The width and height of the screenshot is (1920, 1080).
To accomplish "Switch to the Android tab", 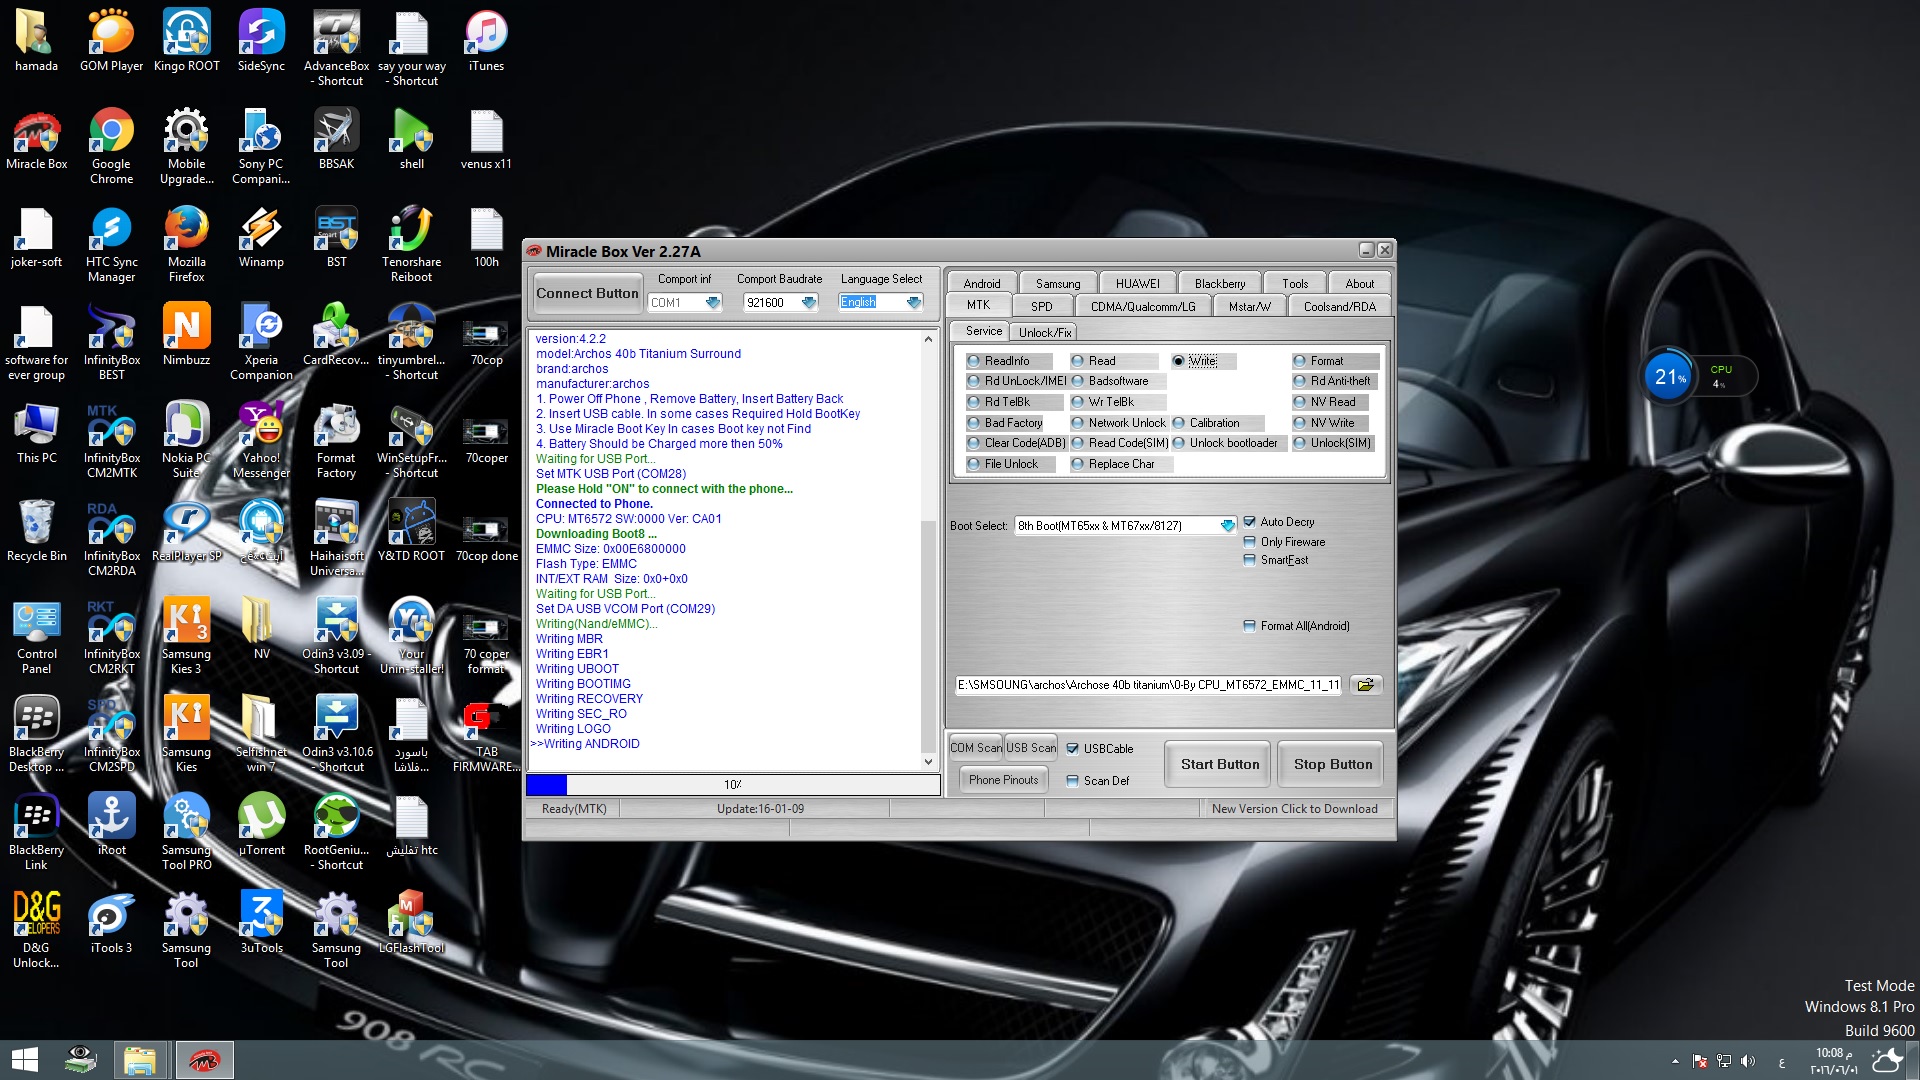I will (x=981, y=284).
